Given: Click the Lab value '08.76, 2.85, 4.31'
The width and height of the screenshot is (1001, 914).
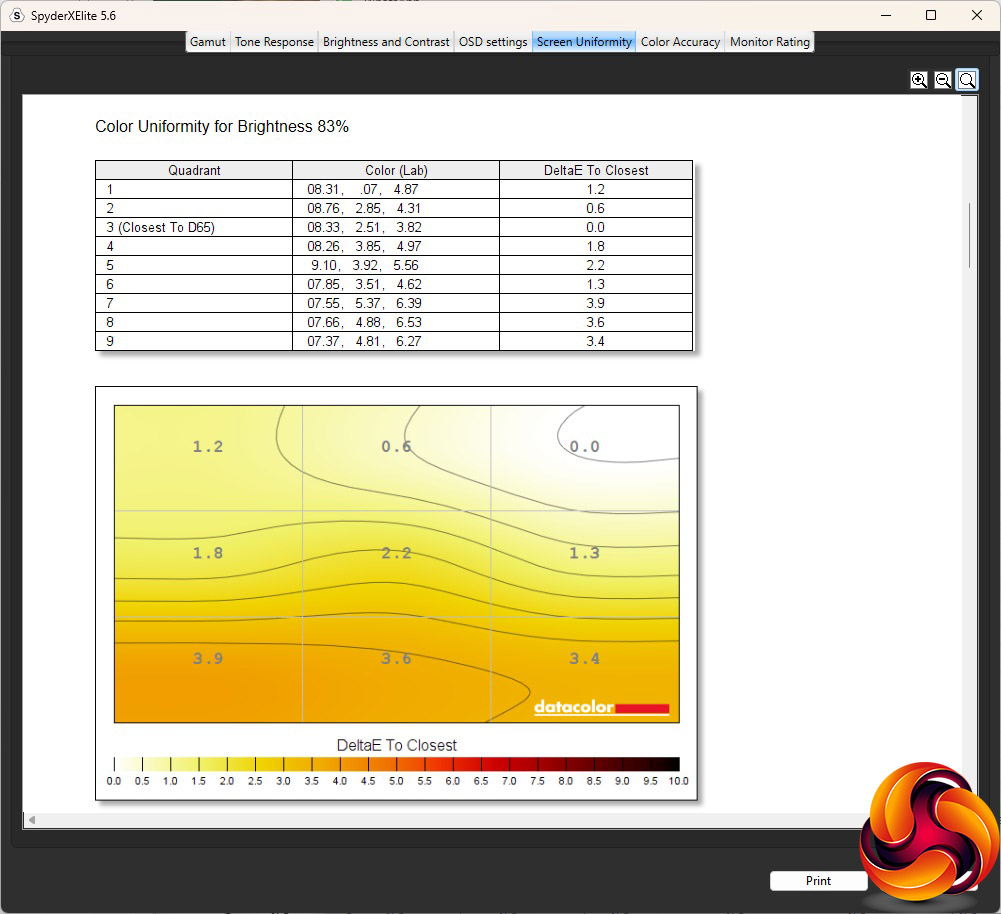Looking at the screenshot, I should coord(364,208).
